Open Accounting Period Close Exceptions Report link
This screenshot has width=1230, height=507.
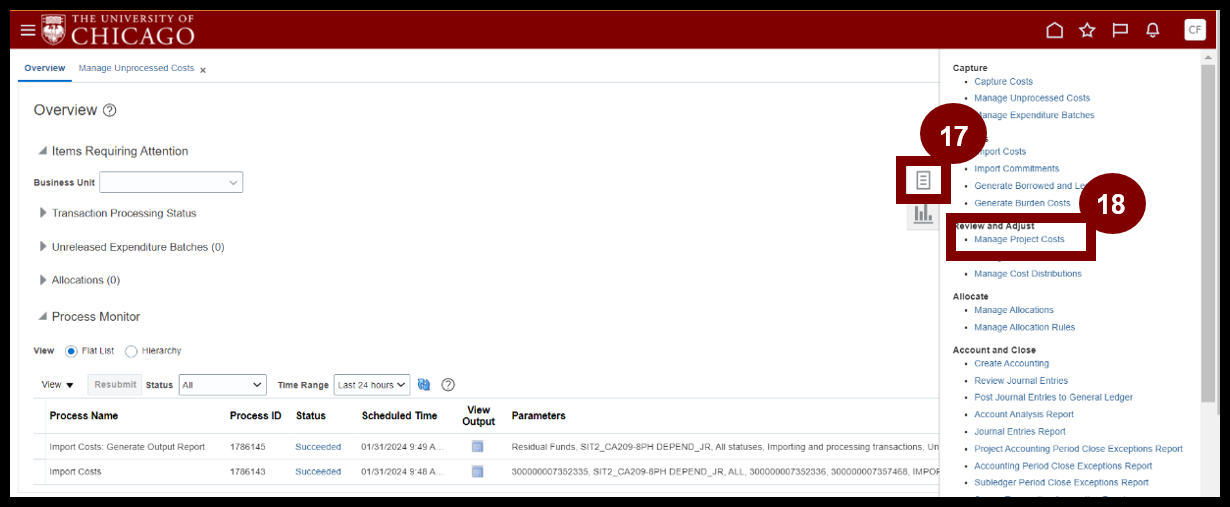(1063, 466)
